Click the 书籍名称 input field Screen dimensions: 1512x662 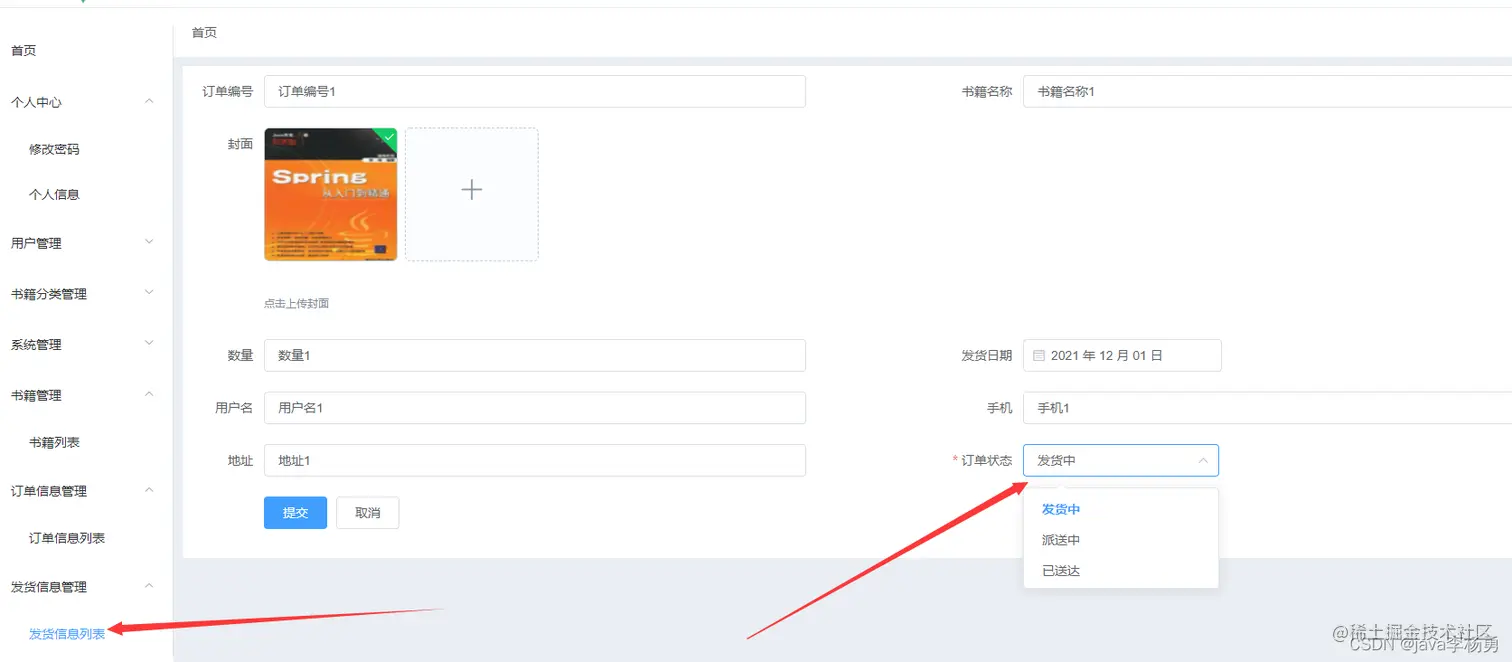[1267, 91]
